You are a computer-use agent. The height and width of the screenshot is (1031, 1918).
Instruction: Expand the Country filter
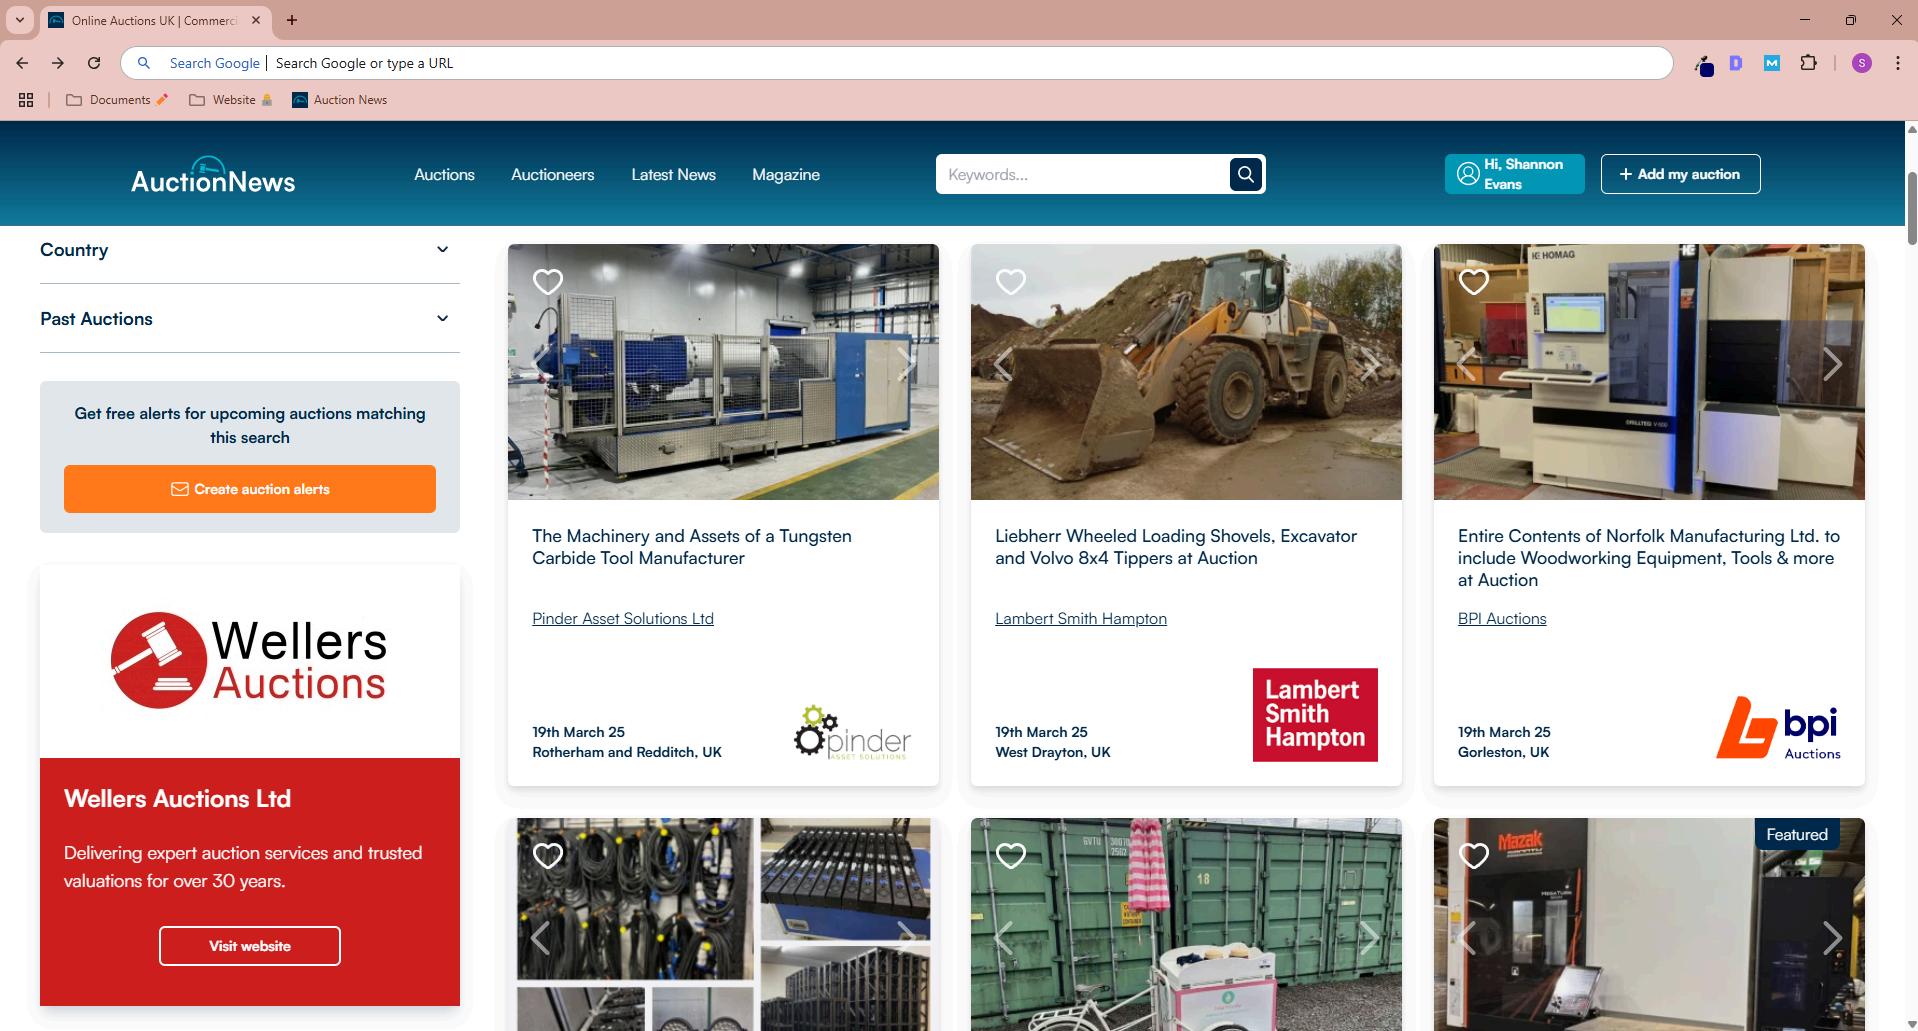249,250
